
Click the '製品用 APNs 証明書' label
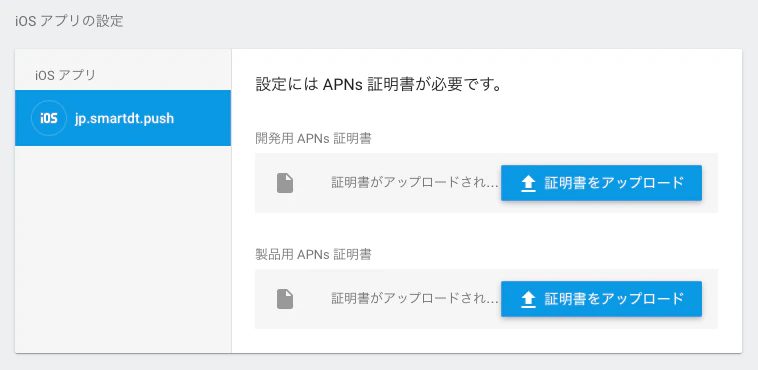pos(313,254)
